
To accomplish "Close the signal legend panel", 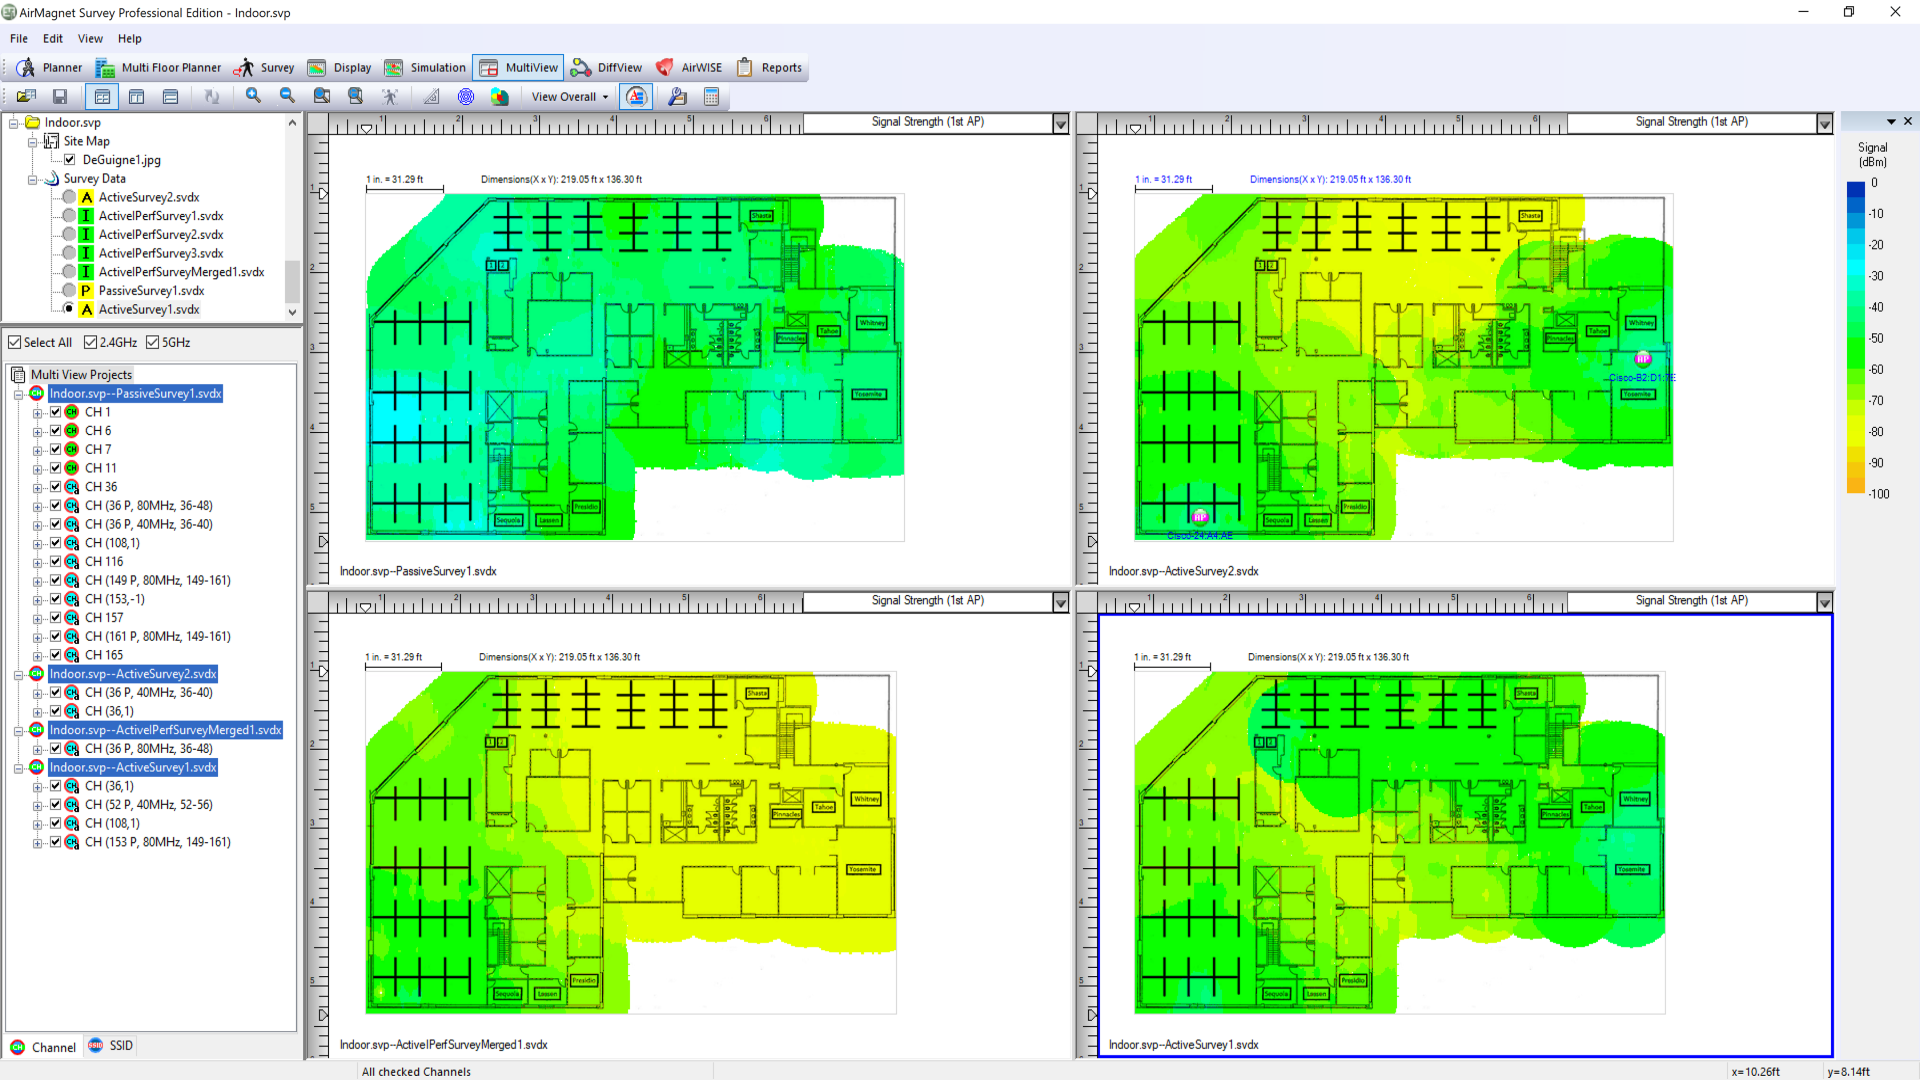I will 1908,122.
